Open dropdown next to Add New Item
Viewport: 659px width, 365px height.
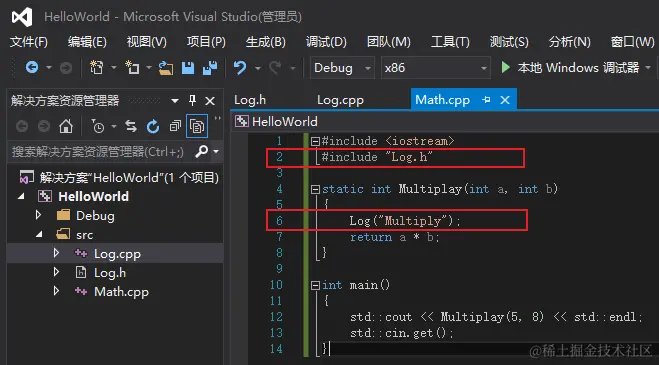click(x=149, y=68)
